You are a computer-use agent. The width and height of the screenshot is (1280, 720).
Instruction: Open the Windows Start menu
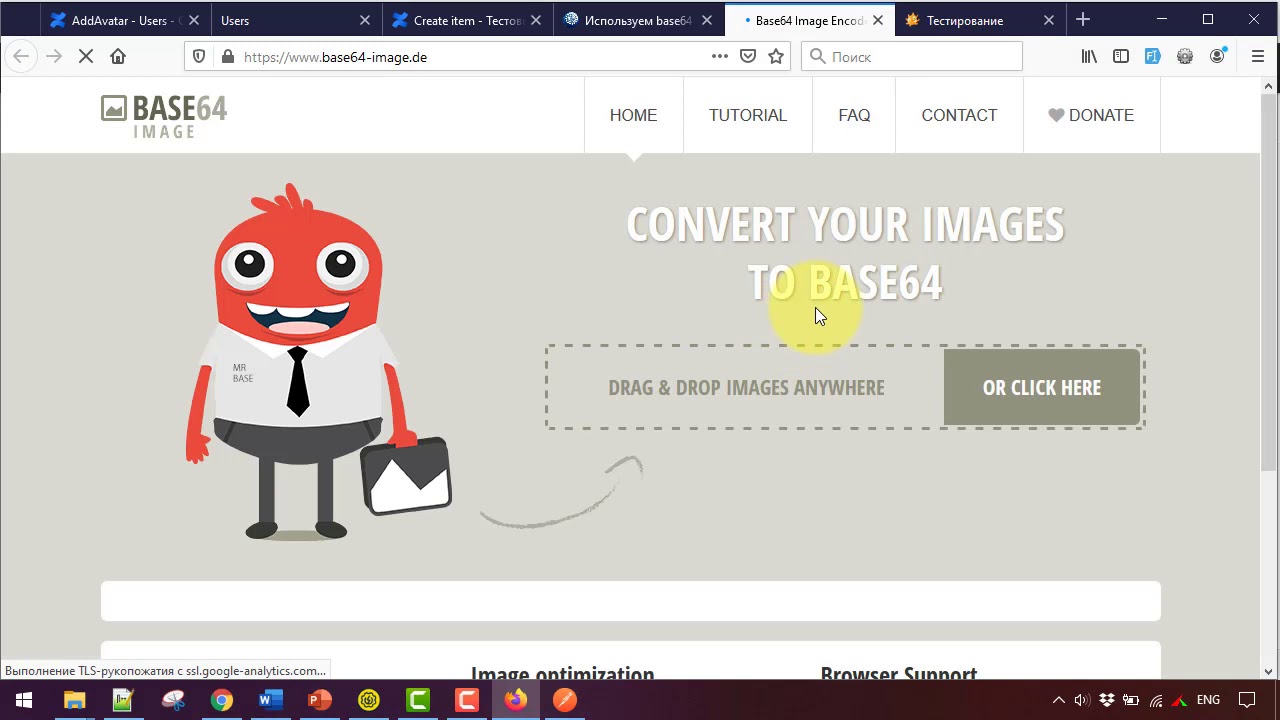[x=24, y=700]
